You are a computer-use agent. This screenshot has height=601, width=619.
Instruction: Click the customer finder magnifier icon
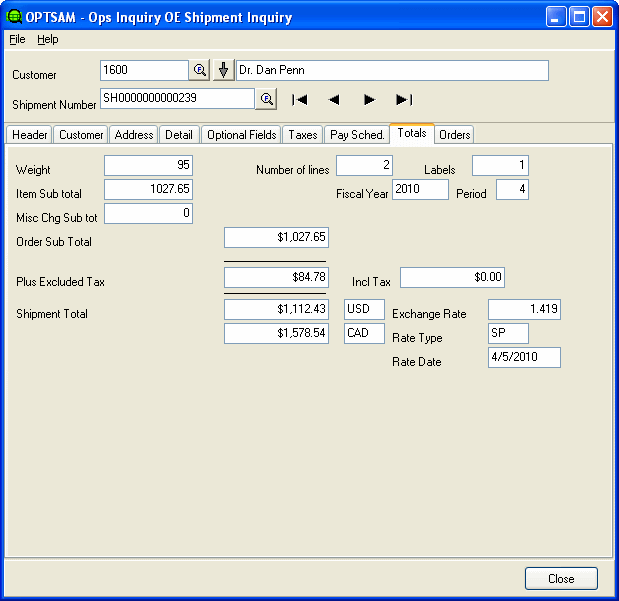click(200, 70)
